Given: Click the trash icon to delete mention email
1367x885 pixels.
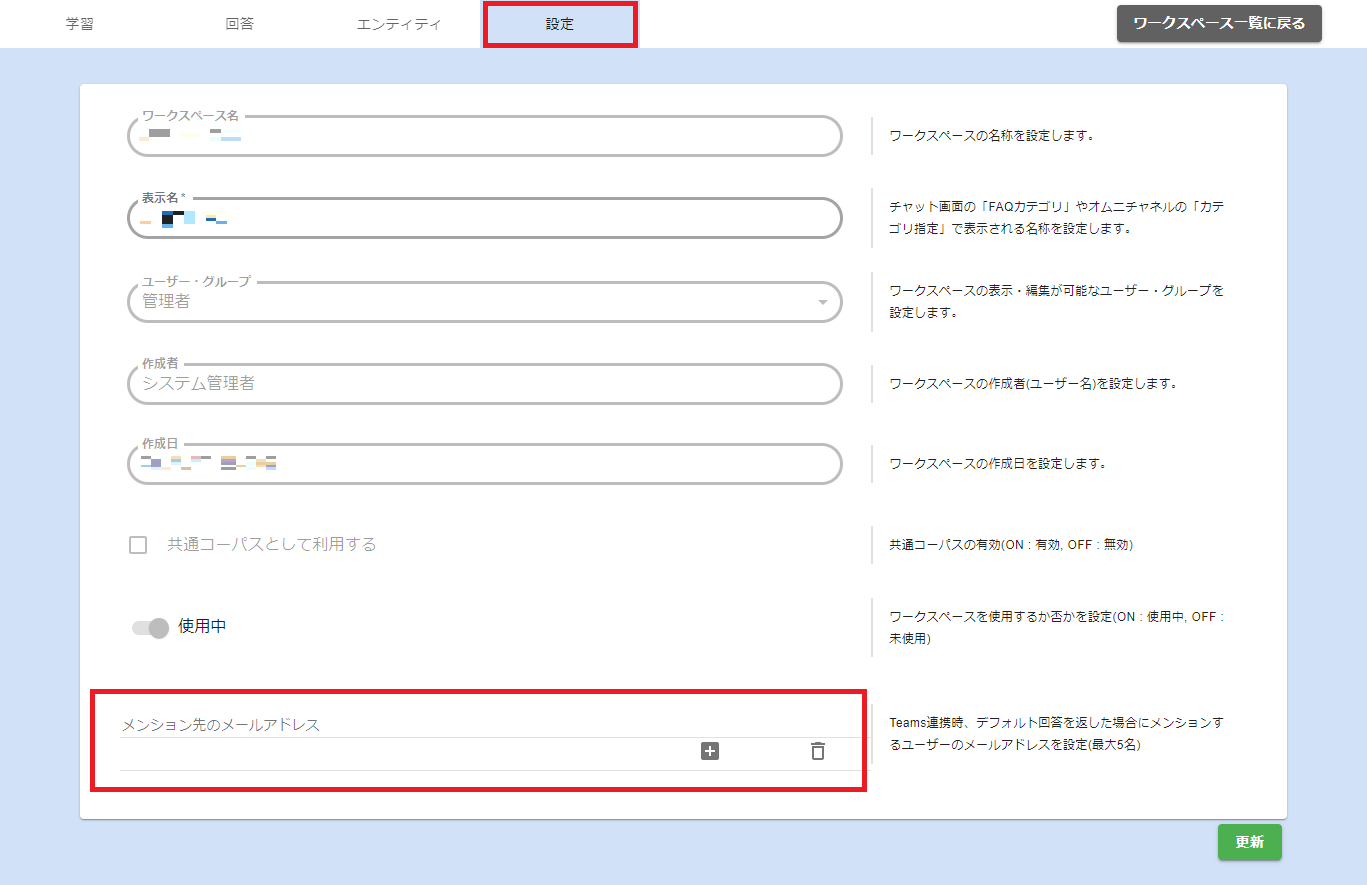Looking at the screenshot, I should tap(818, 751).
